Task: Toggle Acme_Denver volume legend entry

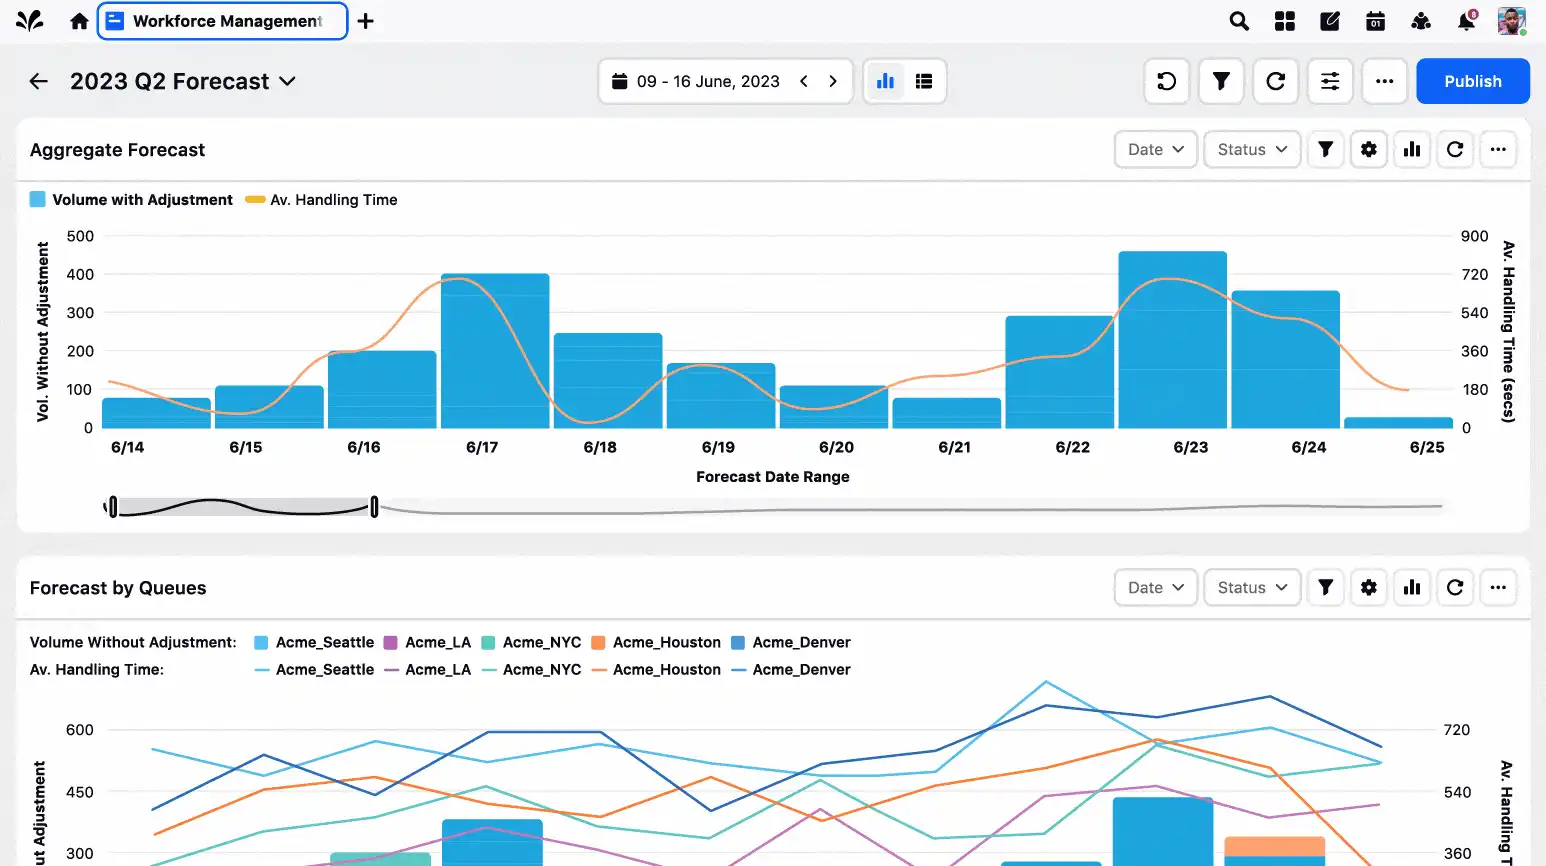Action: pos(791,642)
